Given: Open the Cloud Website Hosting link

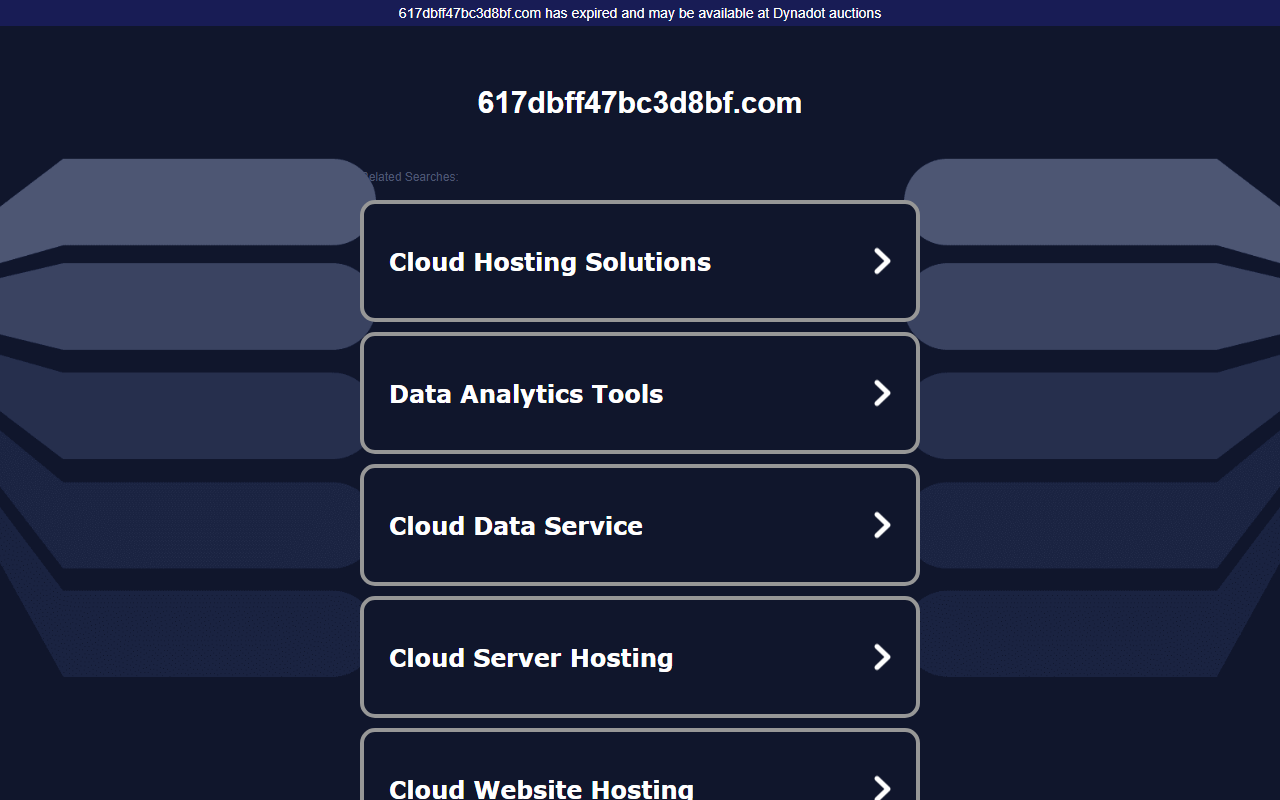Looking at the screenshot, I should [640, 765].
